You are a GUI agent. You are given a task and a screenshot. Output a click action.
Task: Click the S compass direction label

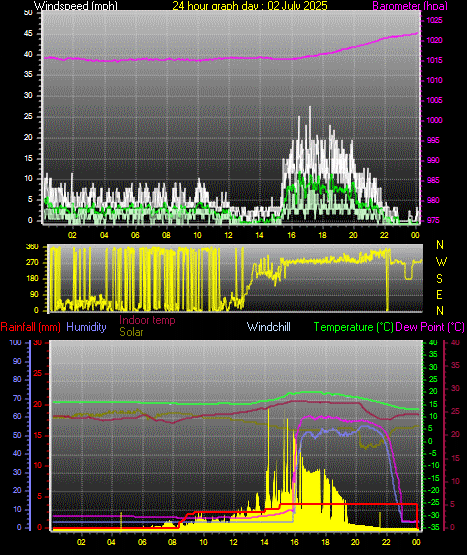click(440, 279)
